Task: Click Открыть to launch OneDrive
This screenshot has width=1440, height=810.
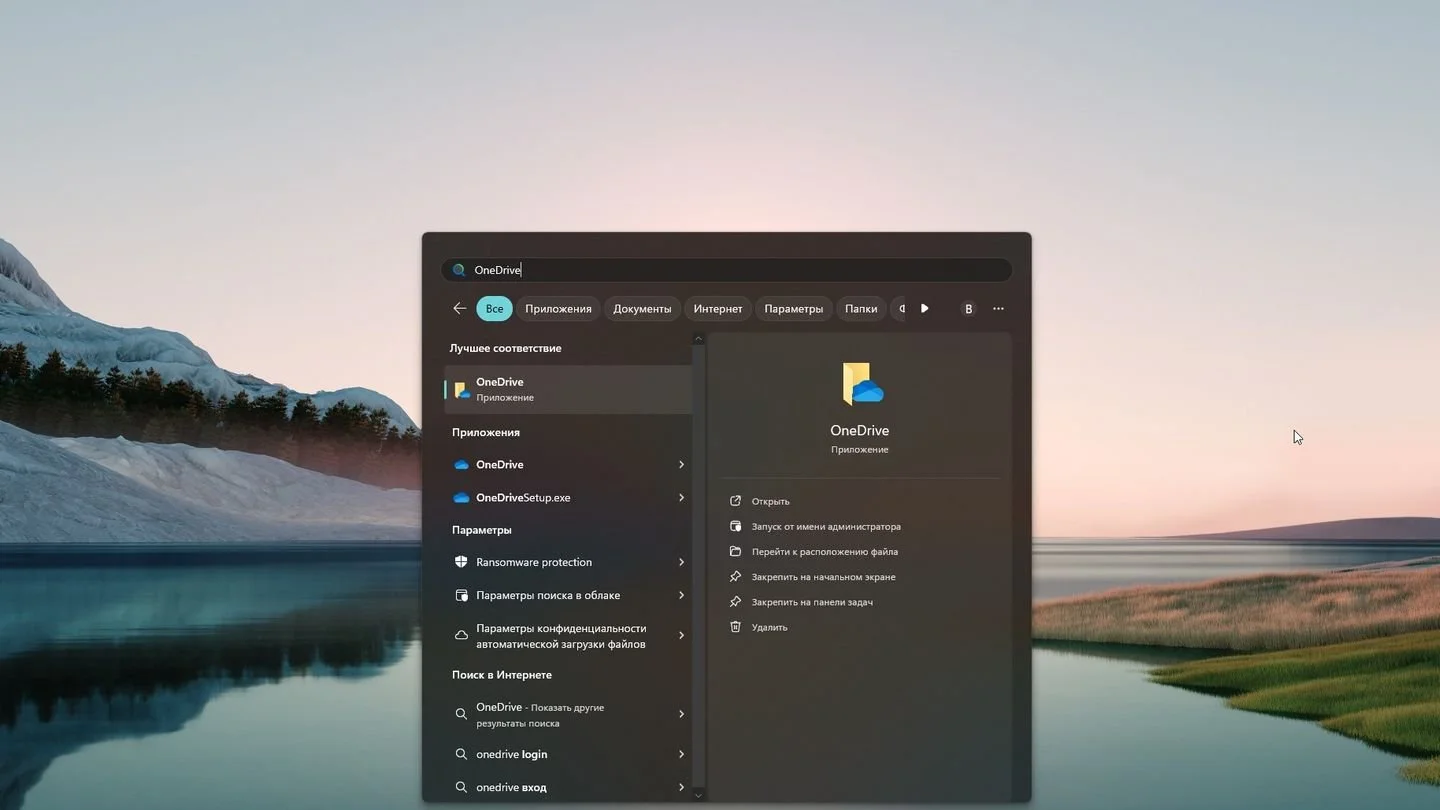Action: (770, 501)
